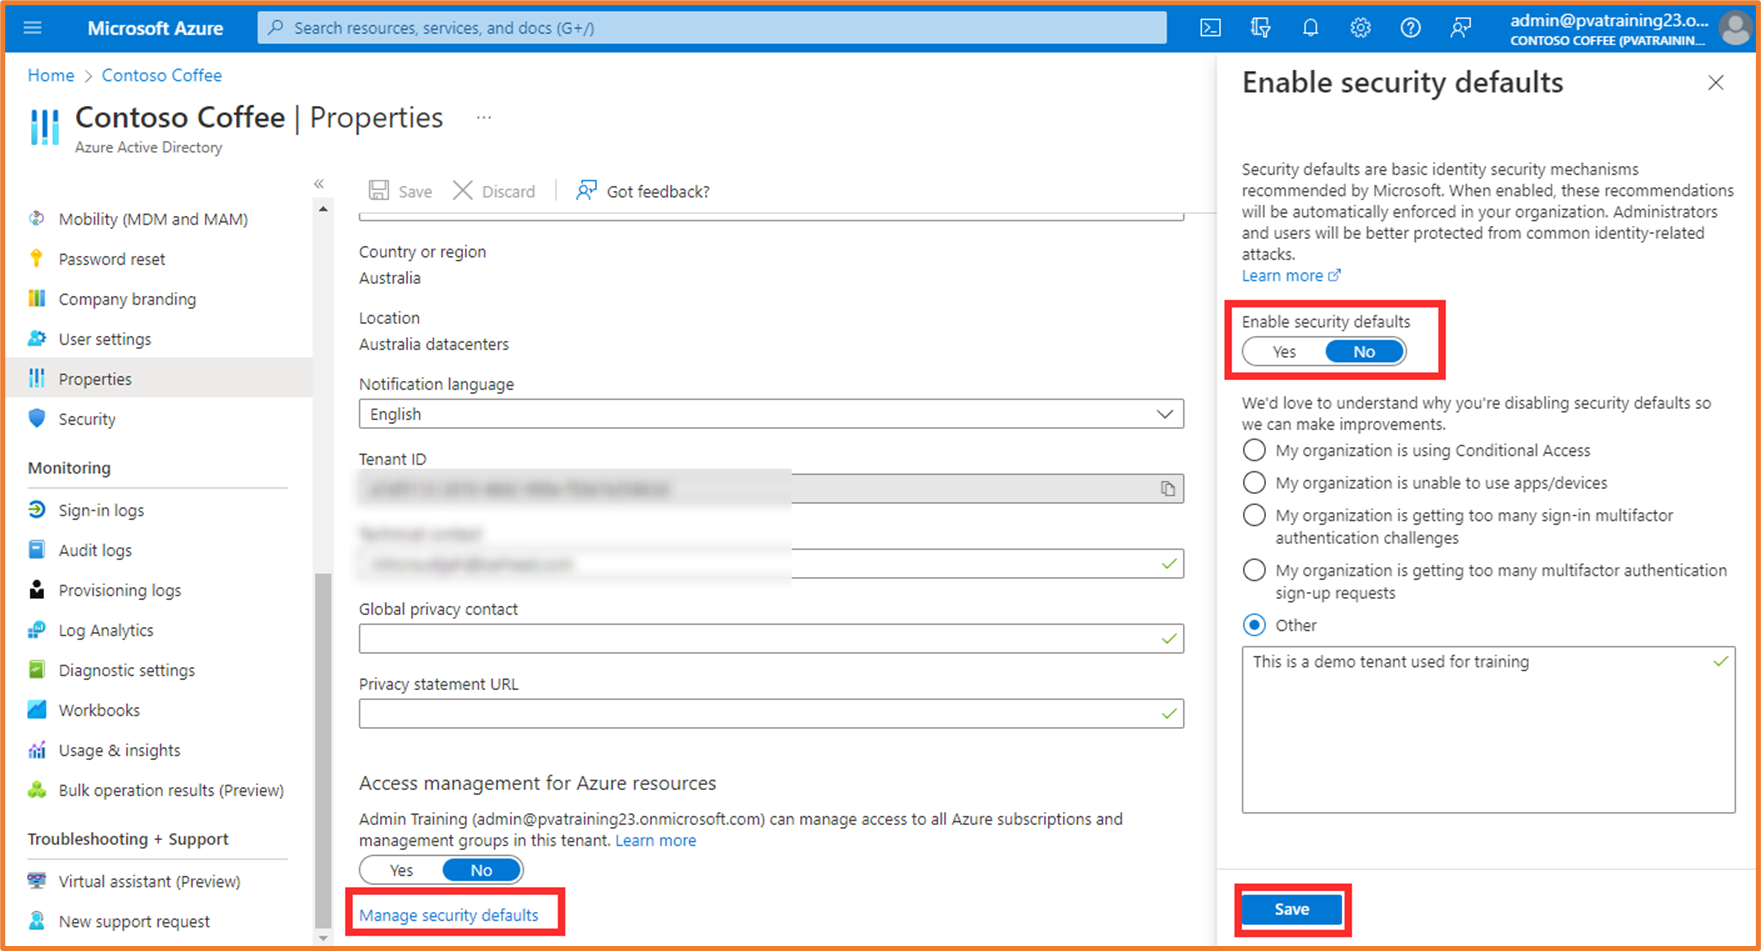Set Access management toggle to Yes

tap(401, 870)
